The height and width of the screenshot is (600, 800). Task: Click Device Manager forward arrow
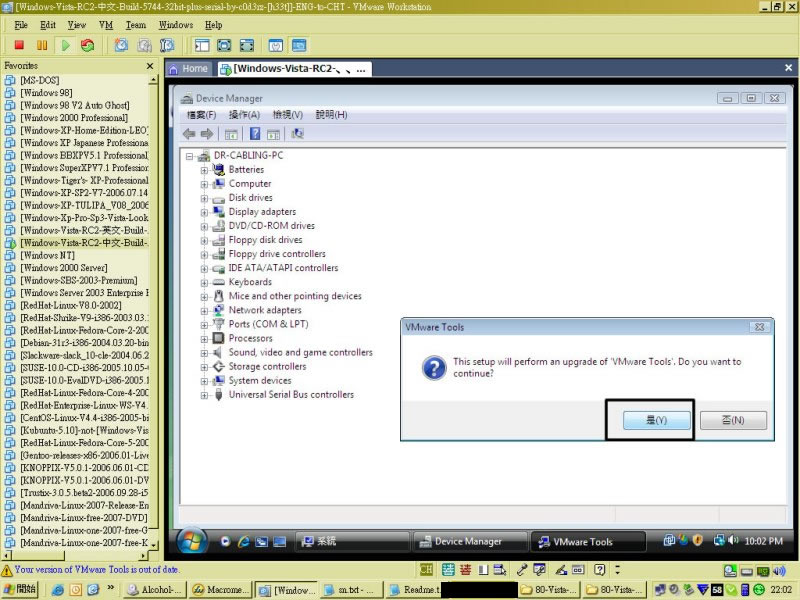(x=207, y=134)
